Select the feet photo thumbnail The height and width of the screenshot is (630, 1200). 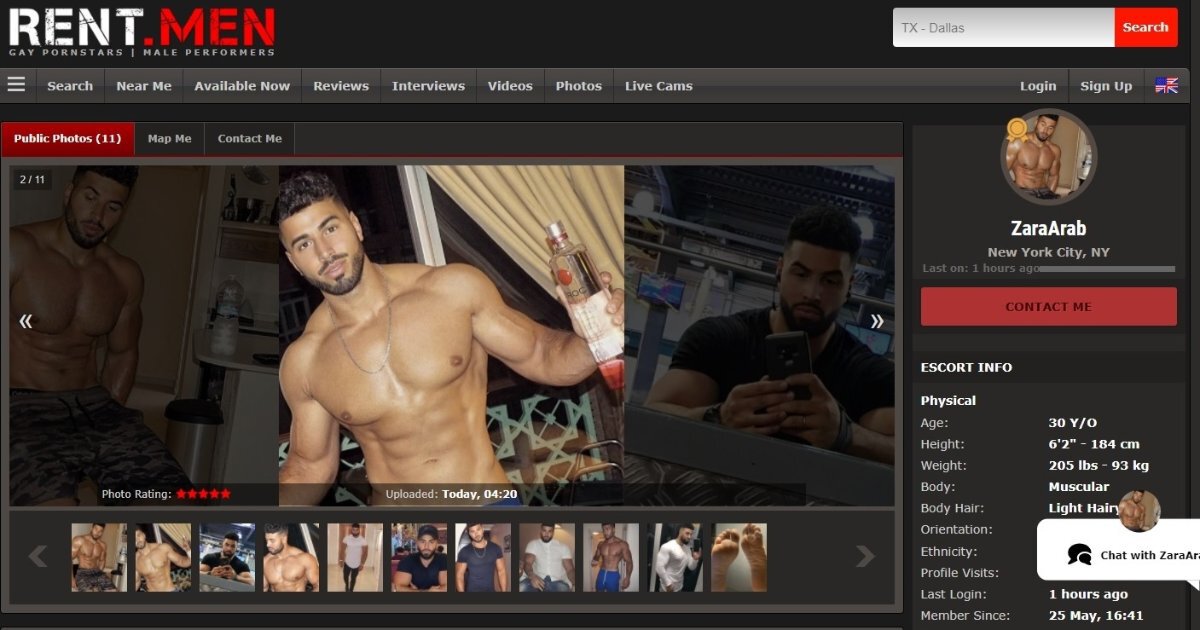(739, 557)
